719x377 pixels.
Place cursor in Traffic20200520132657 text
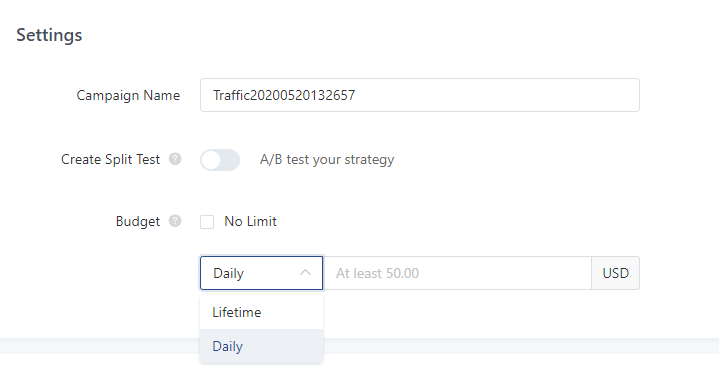click(x=284, y=95)
